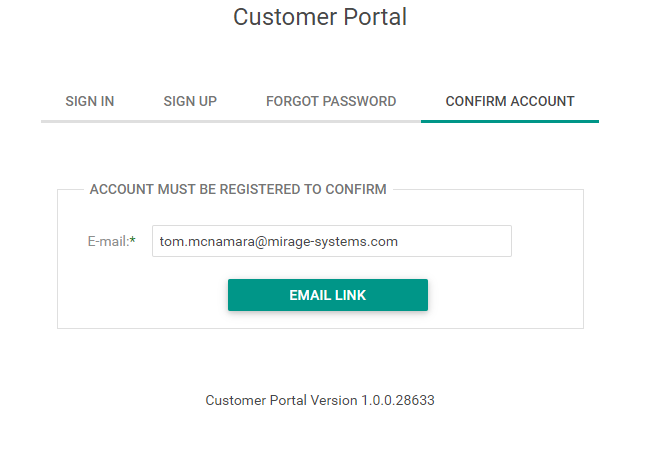Go to the Forgot Password tab
The width and height of the screenshot is (663, 449).
coord(331,101)
